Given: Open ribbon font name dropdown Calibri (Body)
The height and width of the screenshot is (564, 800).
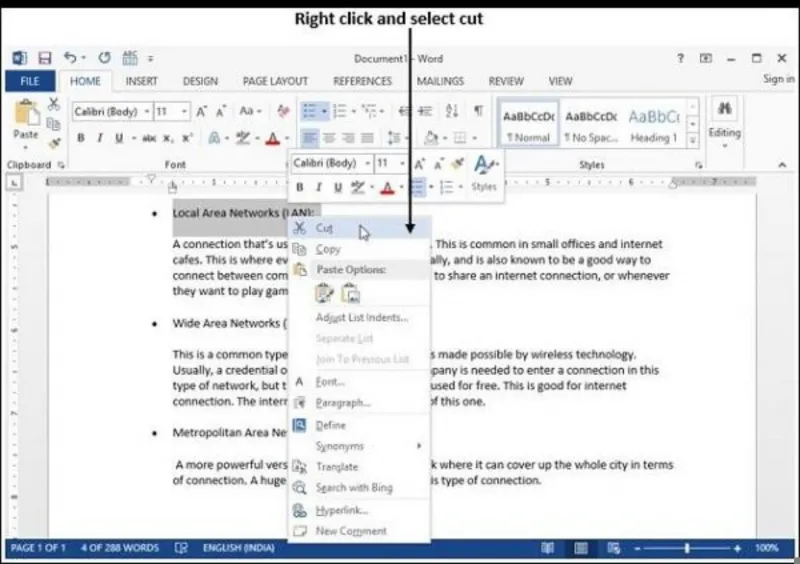Looking at the screenshot, I should coord(147,111).
